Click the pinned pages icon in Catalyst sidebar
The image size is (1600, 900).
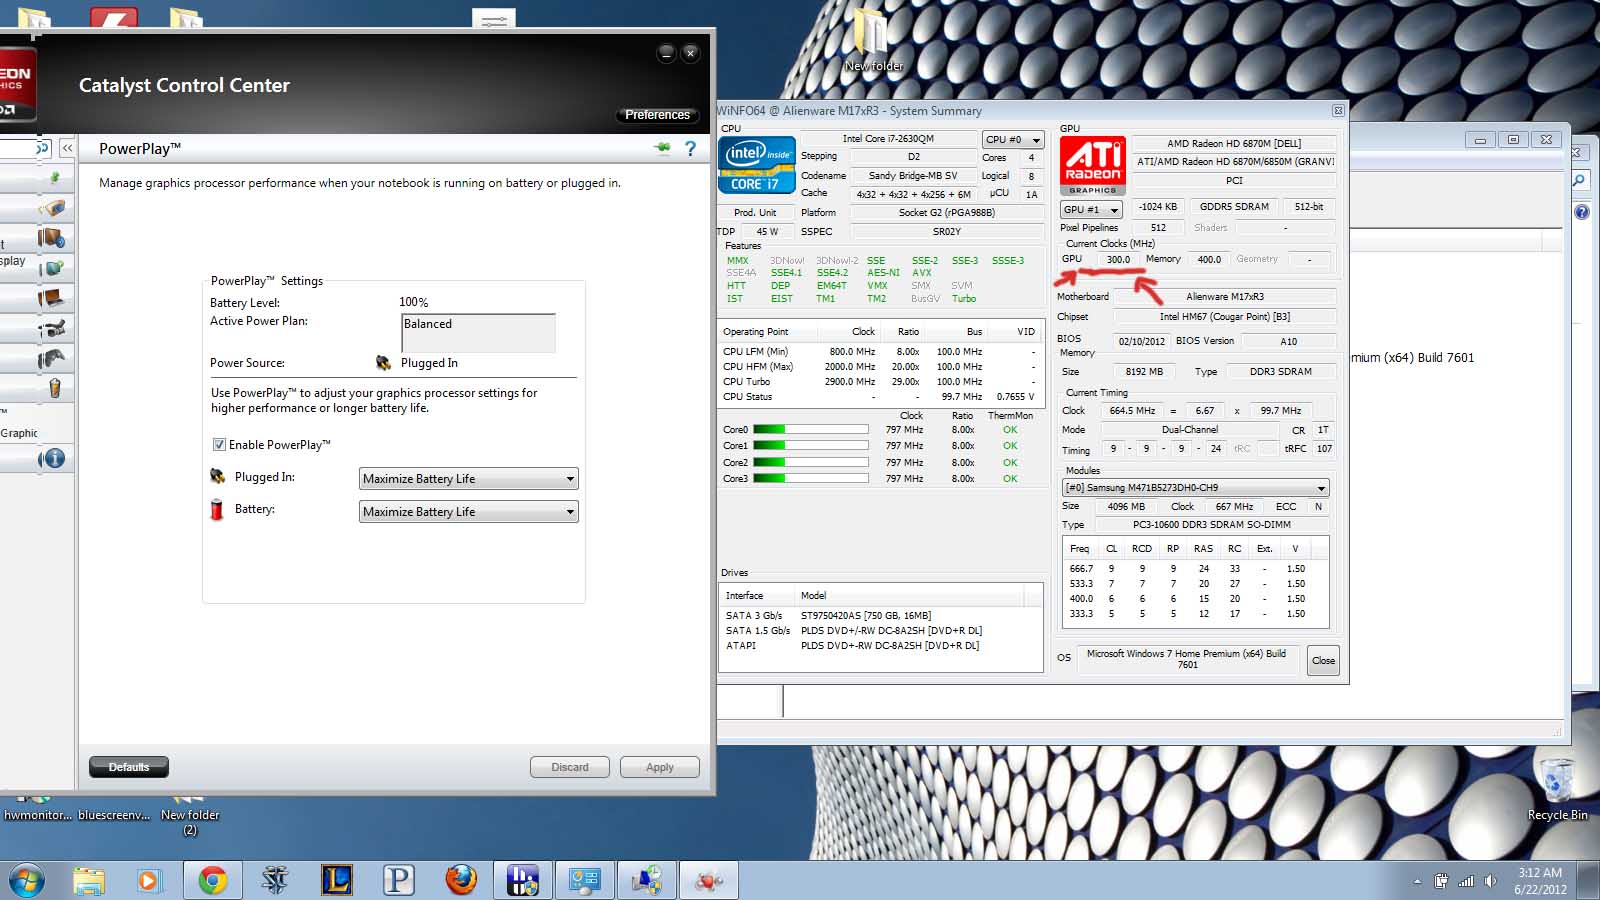pyautogui.click(x=54, y=178)
